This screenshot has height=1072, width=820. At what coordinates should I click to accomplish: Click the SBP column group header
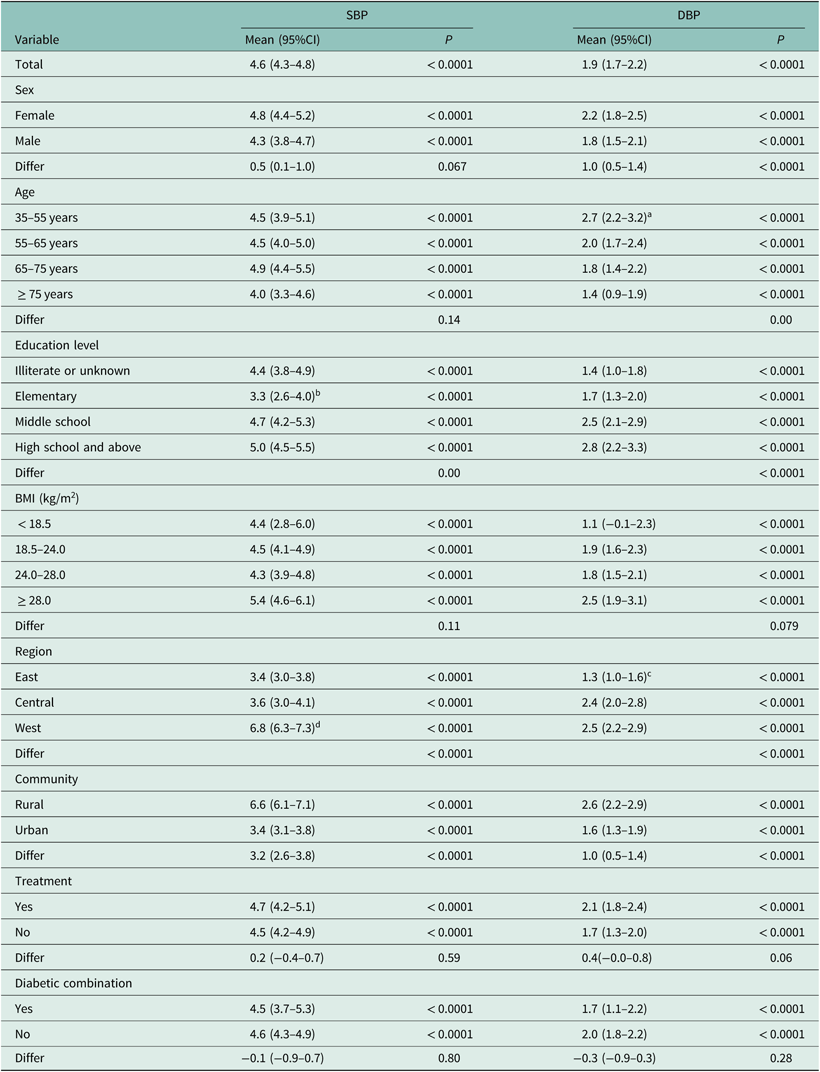coord(357,15)
